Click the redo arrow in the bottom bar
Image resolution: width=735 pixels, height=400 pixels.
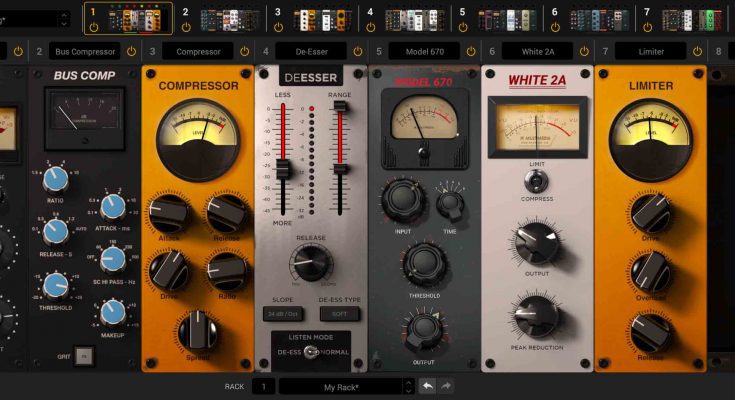(446, 386)
